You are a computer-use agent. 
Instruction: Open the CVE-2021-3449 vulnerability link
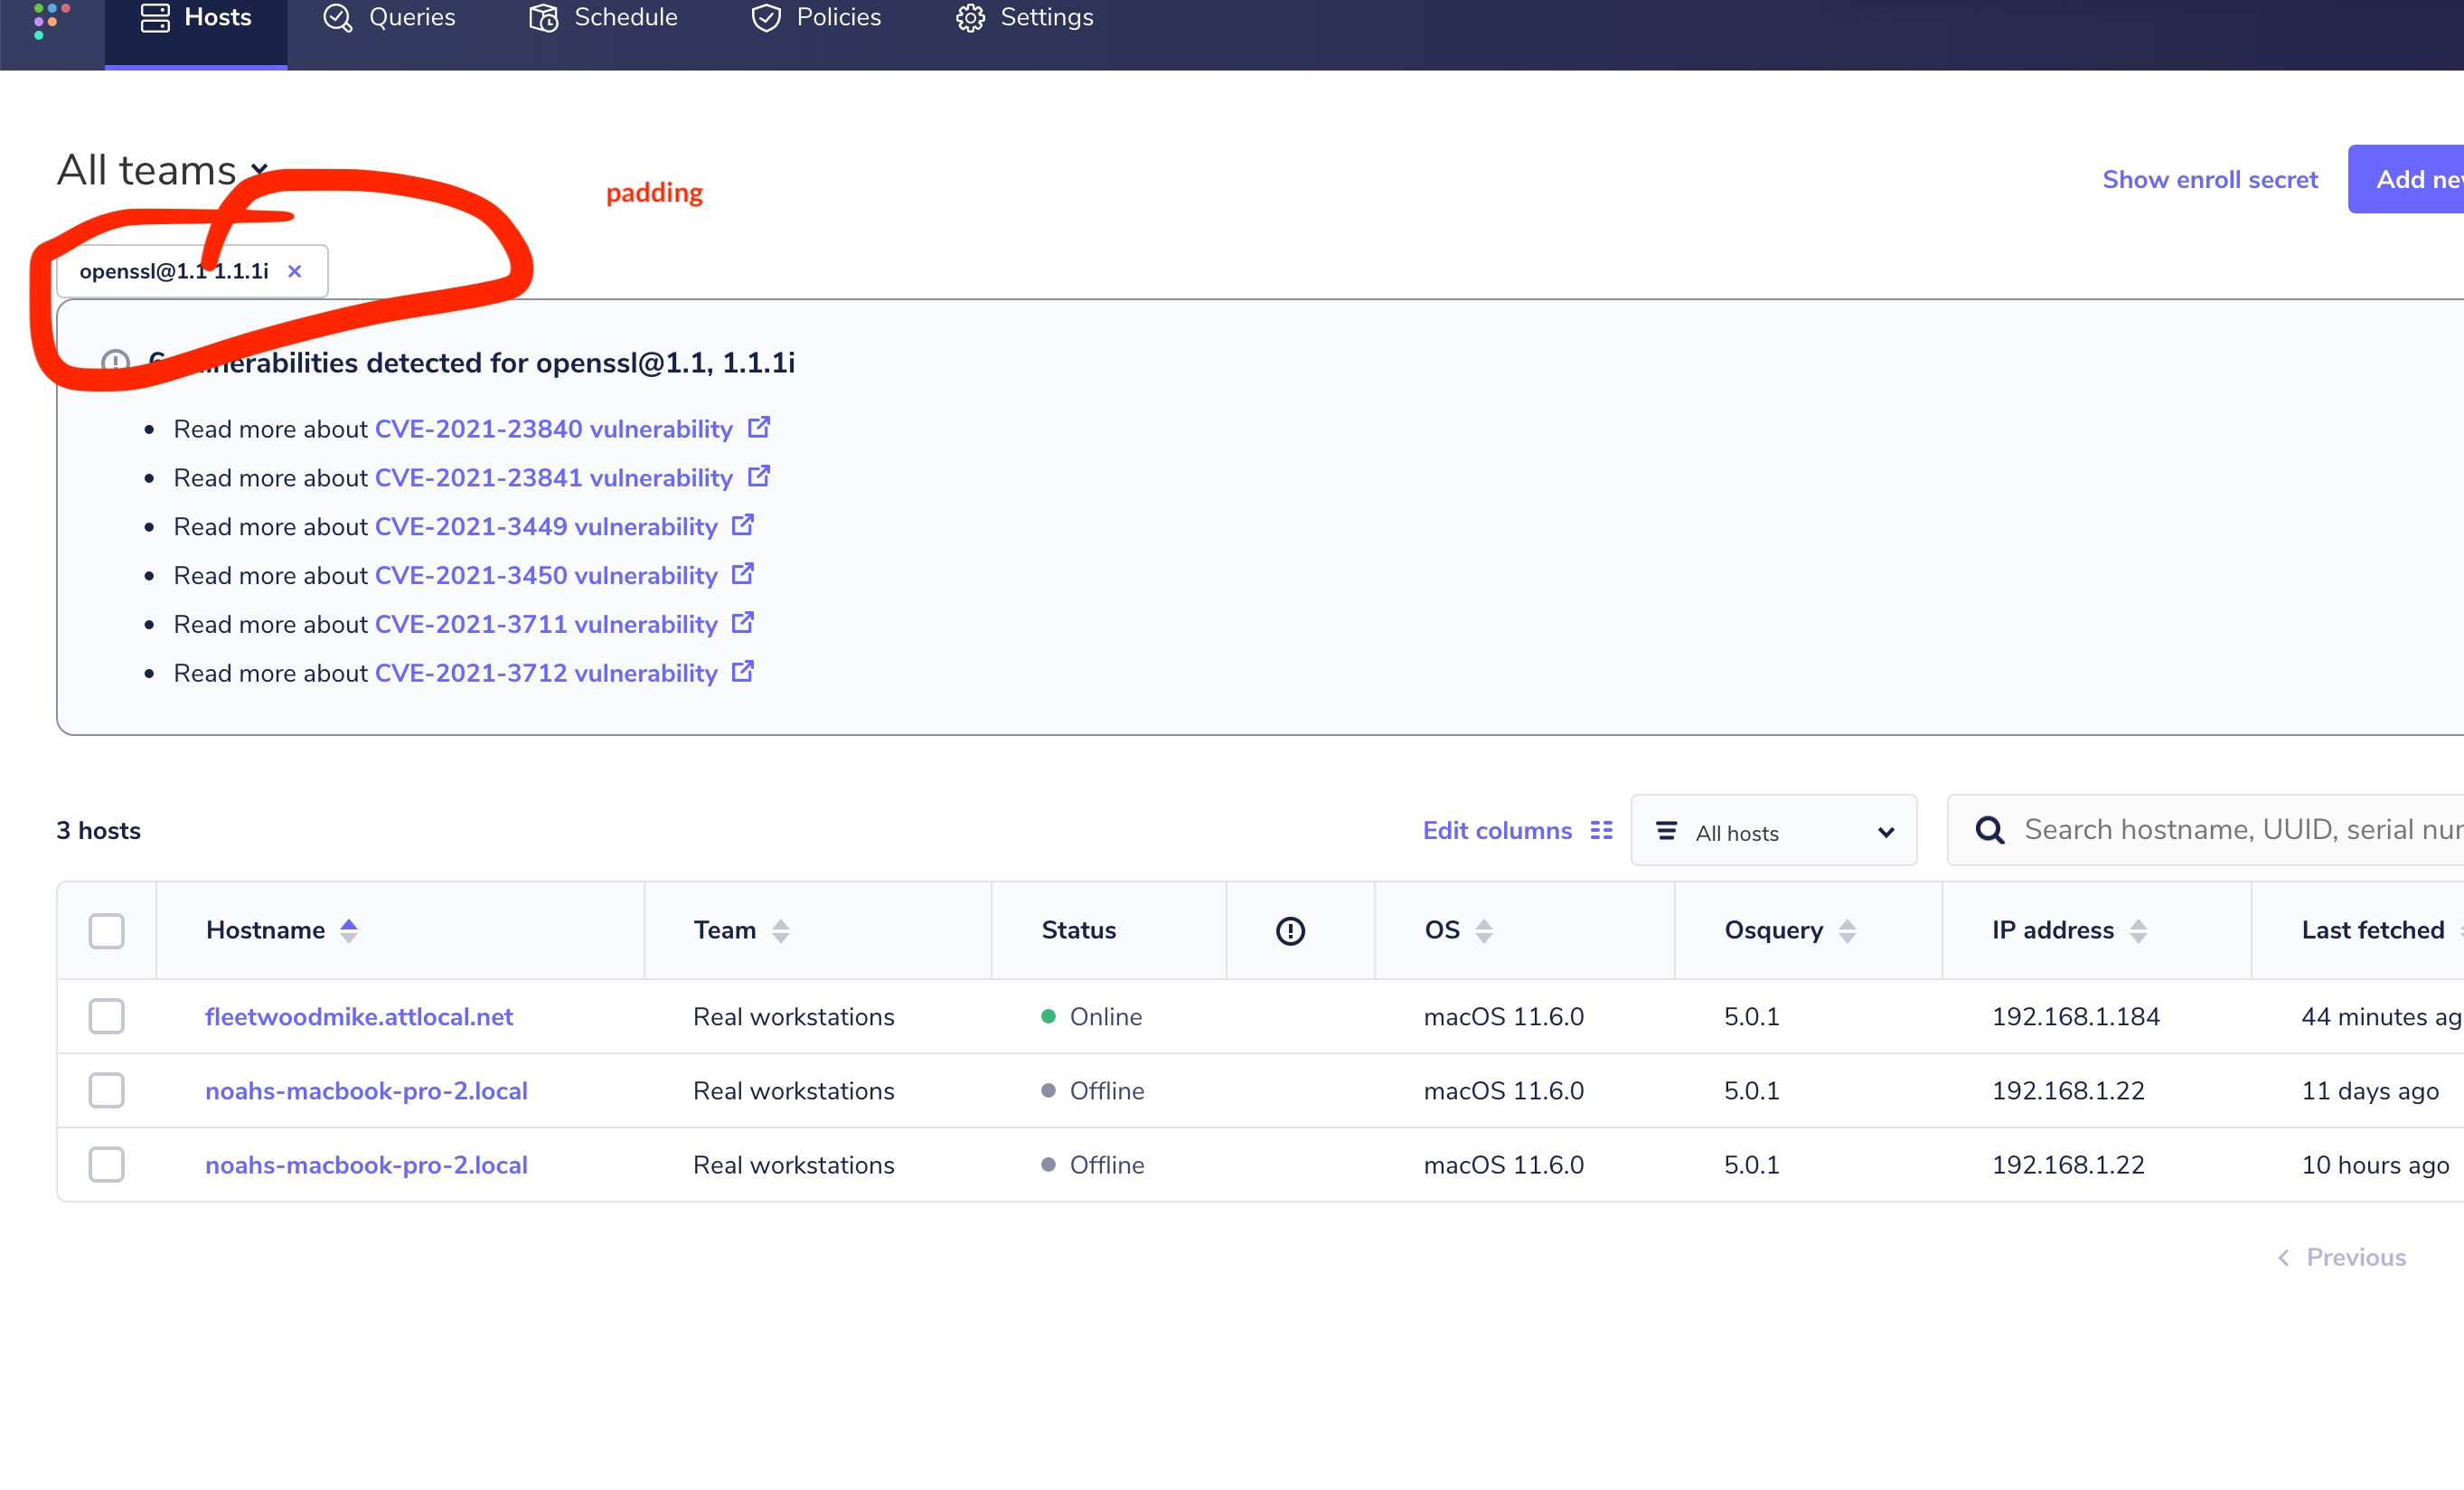coord(546,527)
